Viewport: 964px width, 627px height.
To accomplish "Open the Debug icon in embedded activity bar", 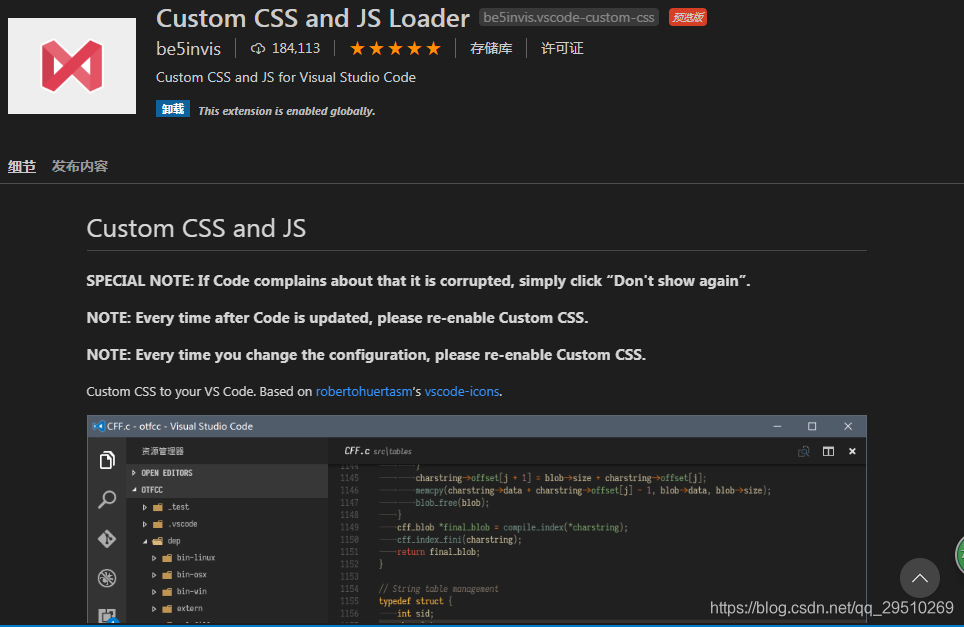I will (107, 578).
